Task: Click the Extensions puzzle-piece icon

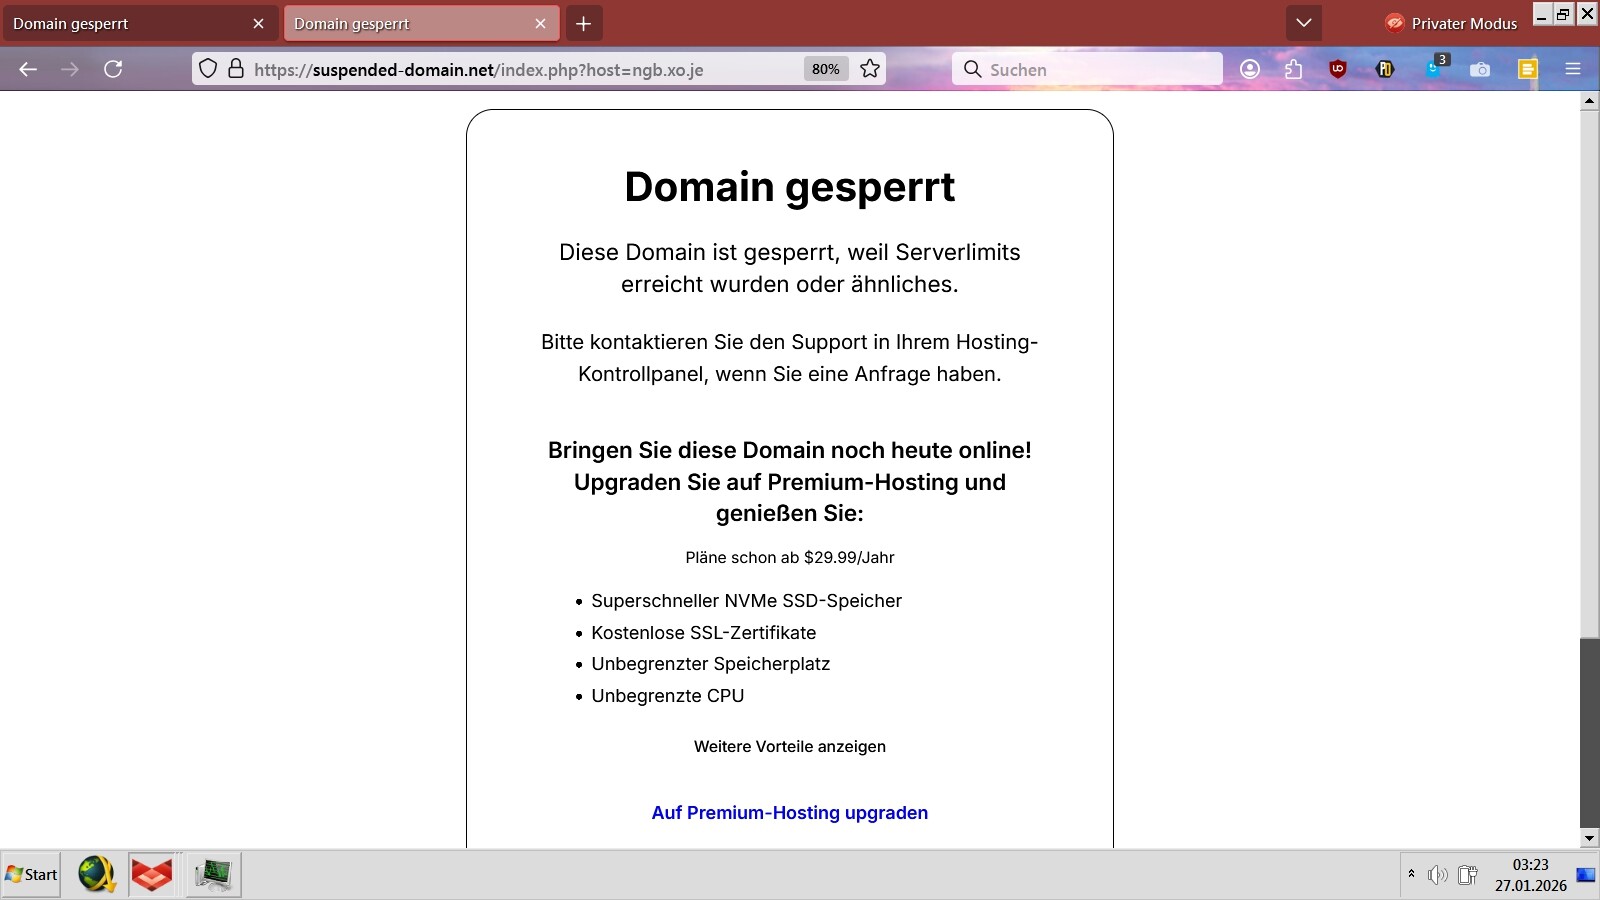Action: pyautogui.click(x=1293, y=69)
